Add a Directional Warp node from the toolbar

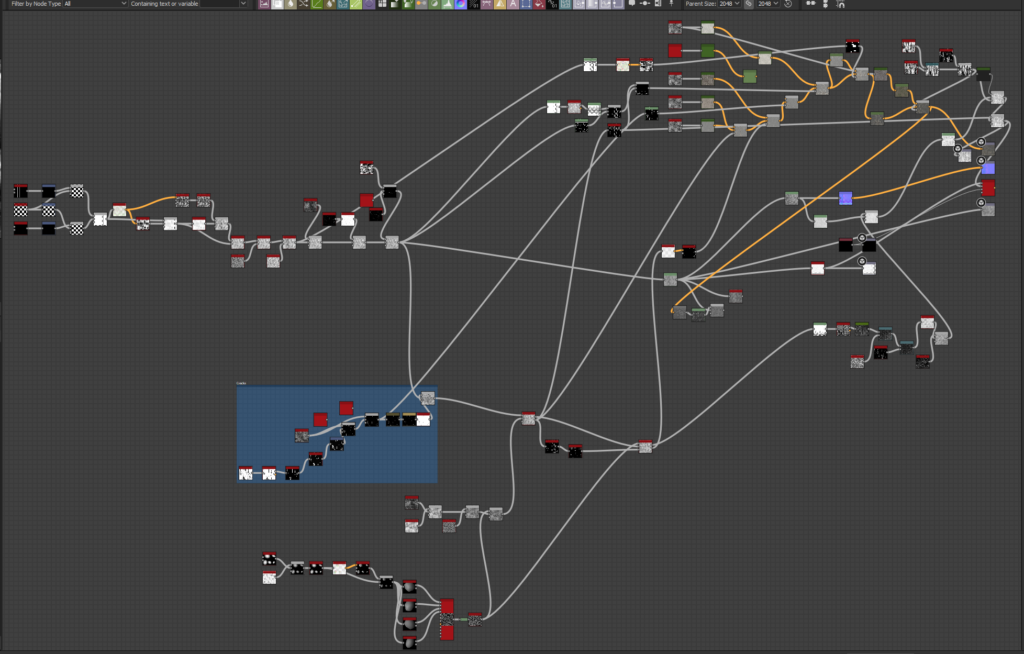tap(343, 4)
